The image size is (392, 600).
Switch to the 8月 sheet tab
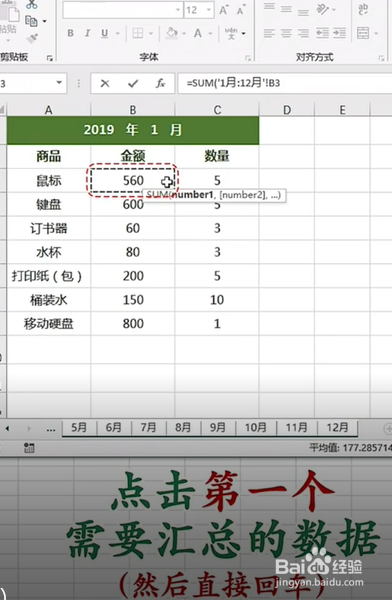tap(183, 427)
